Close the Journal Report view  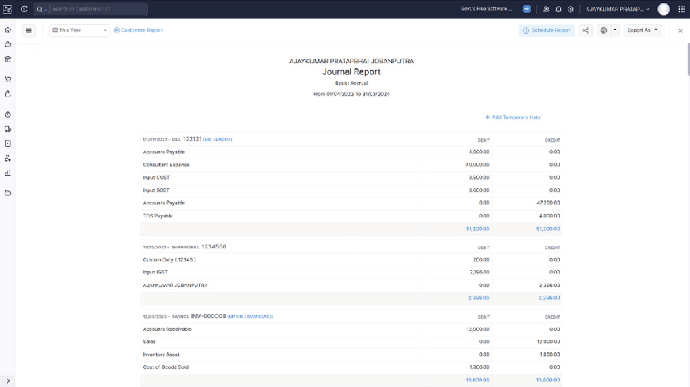pyautogui.click(x=680, y=30)
